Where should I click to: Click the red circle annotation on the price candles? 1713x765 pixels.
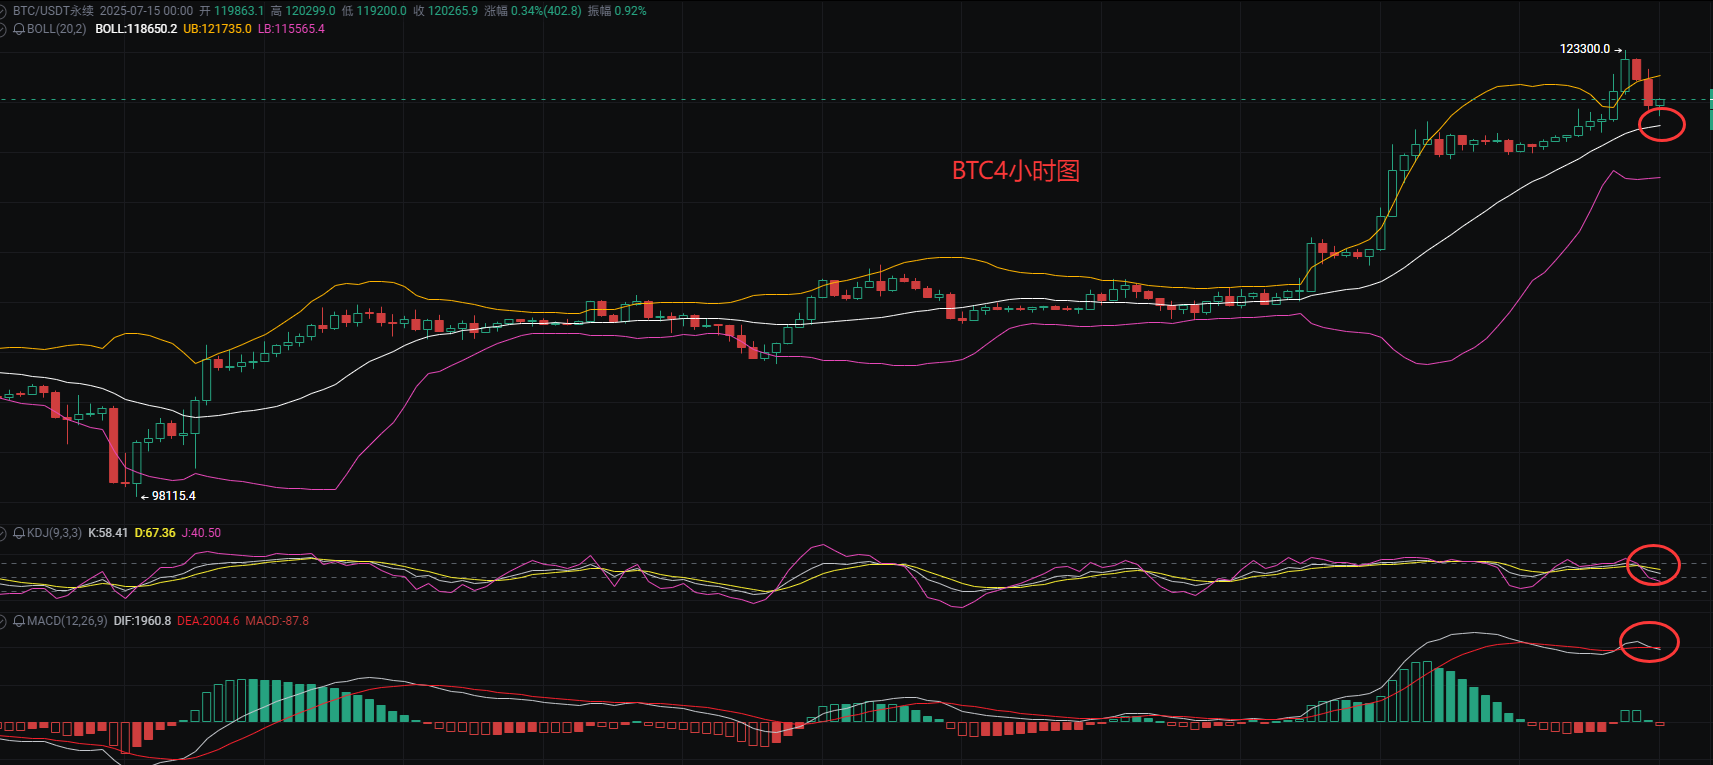[x=1661, y=124]
